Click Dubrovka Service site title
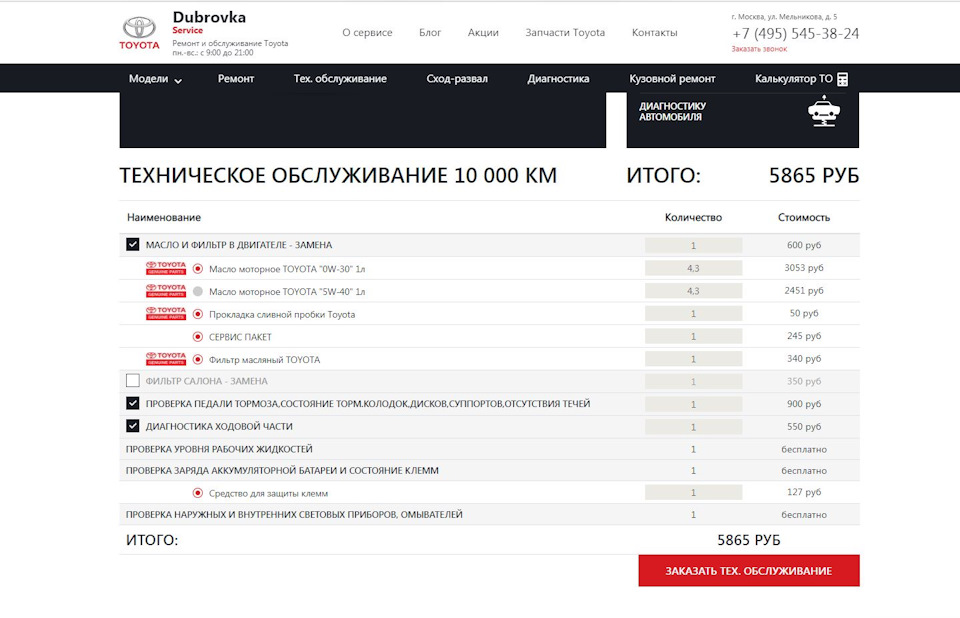The height and width of the screenshot is (618, 960). pos(209,22)
